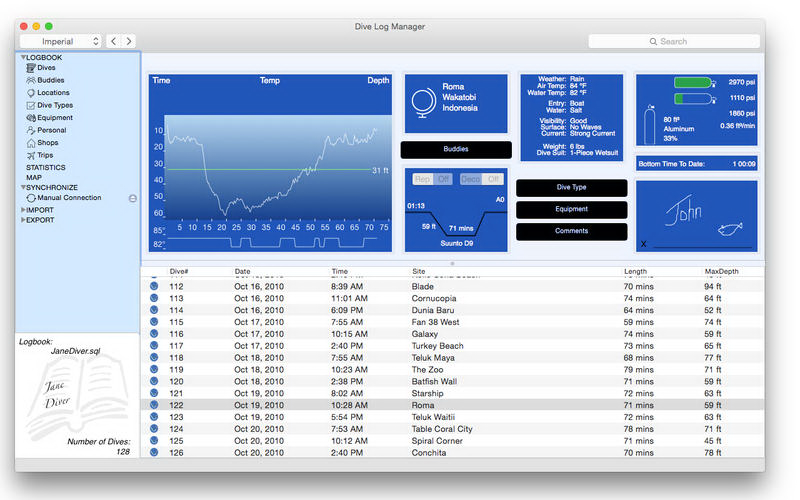Select the Spiral Corner dive row
The width and height of the screenshot is (800, 500).
(x=452, y=441)
